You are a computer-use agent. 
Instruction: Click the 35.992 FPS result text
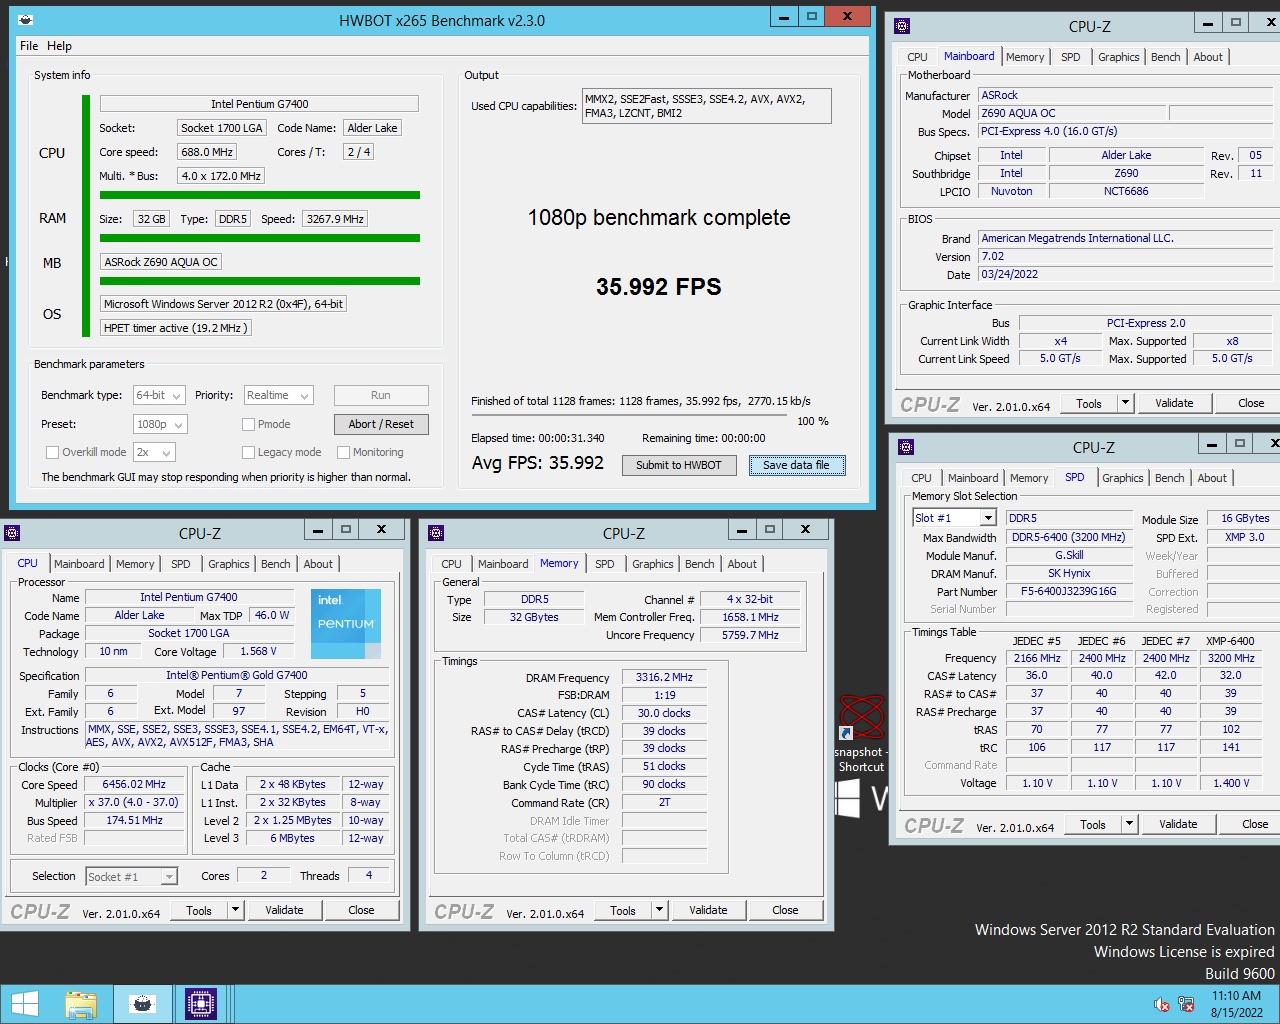tap(659, 287)
